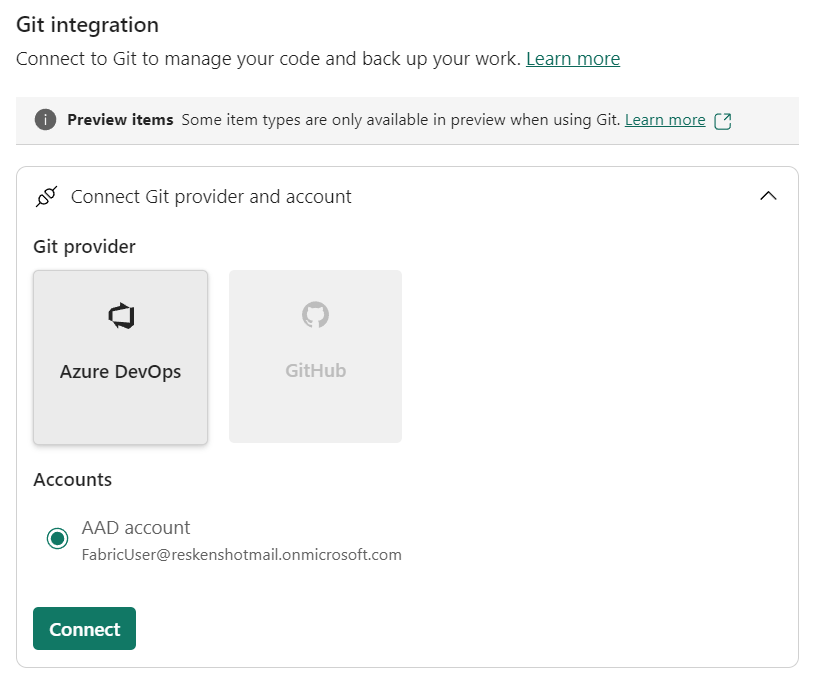
Task: Click the Git integration heading
Action: (87, 25)
